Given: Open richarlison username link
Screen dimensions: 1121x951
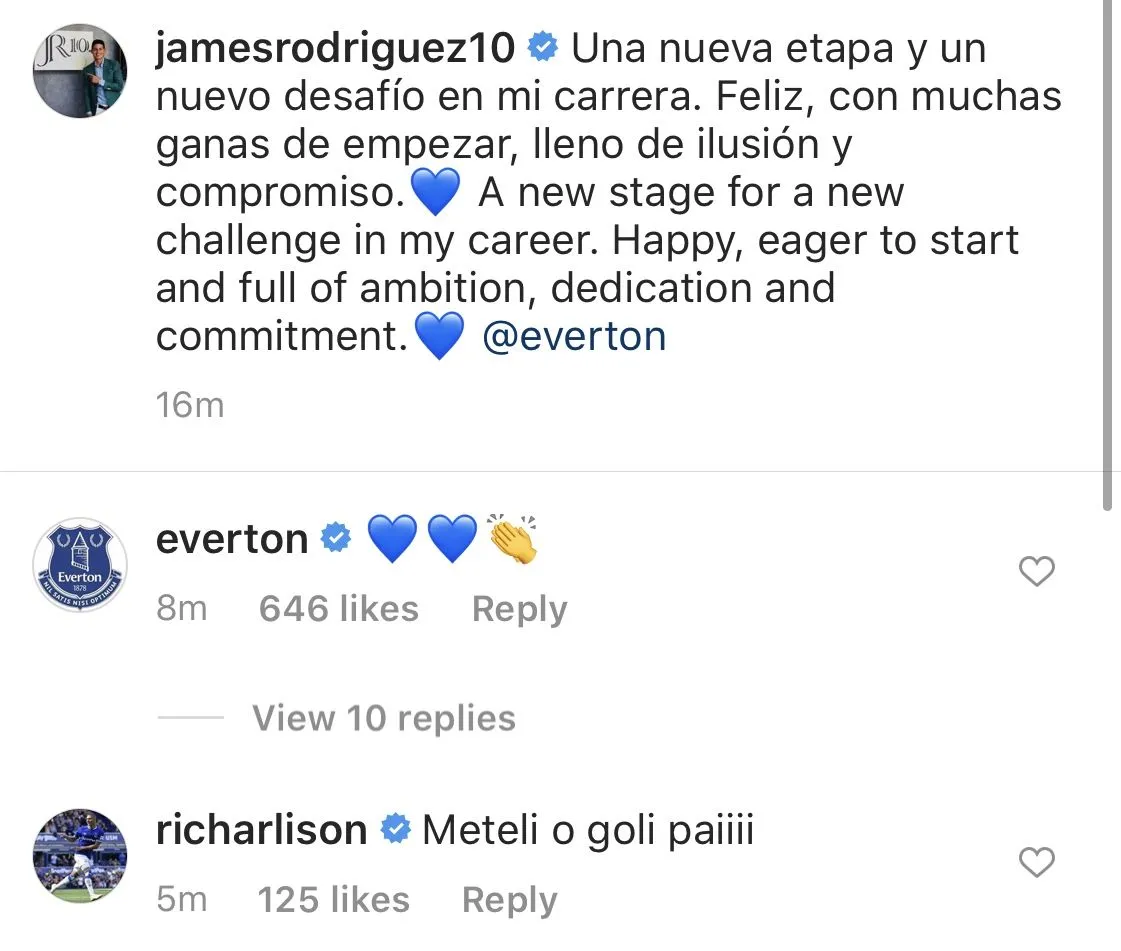Looking at the screenshot, I should point(262,830).
